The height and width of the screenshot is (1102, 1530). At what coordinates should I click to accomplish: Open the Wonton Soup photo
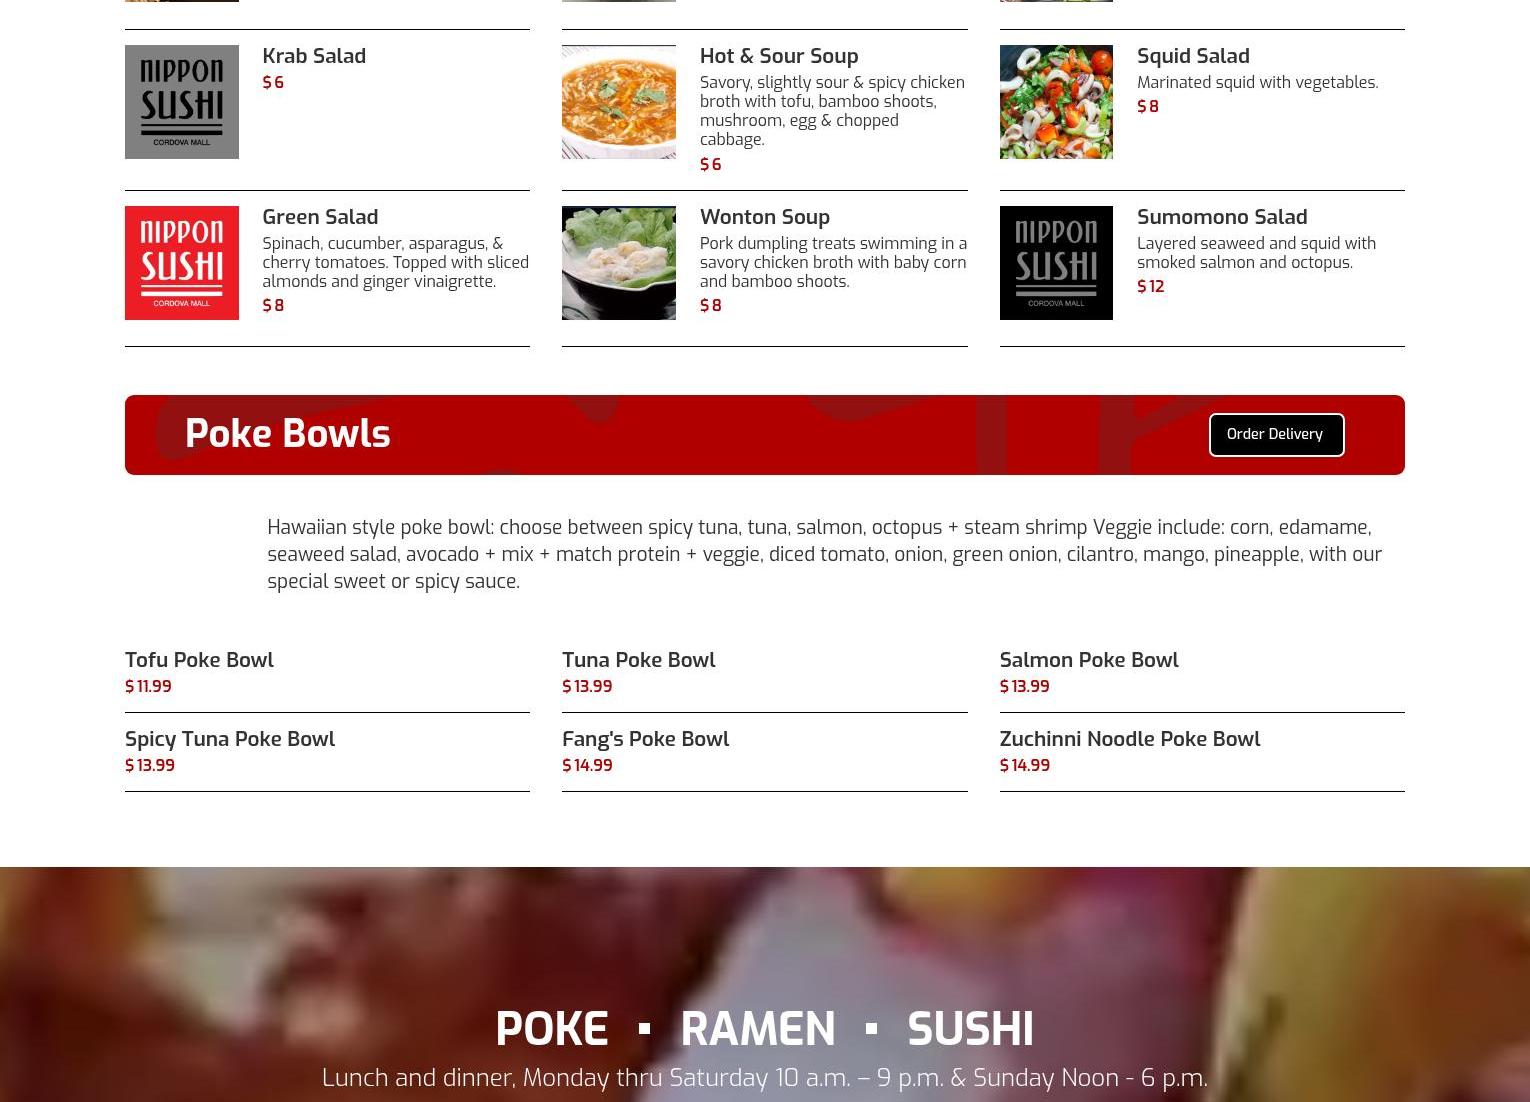[619, 263]
